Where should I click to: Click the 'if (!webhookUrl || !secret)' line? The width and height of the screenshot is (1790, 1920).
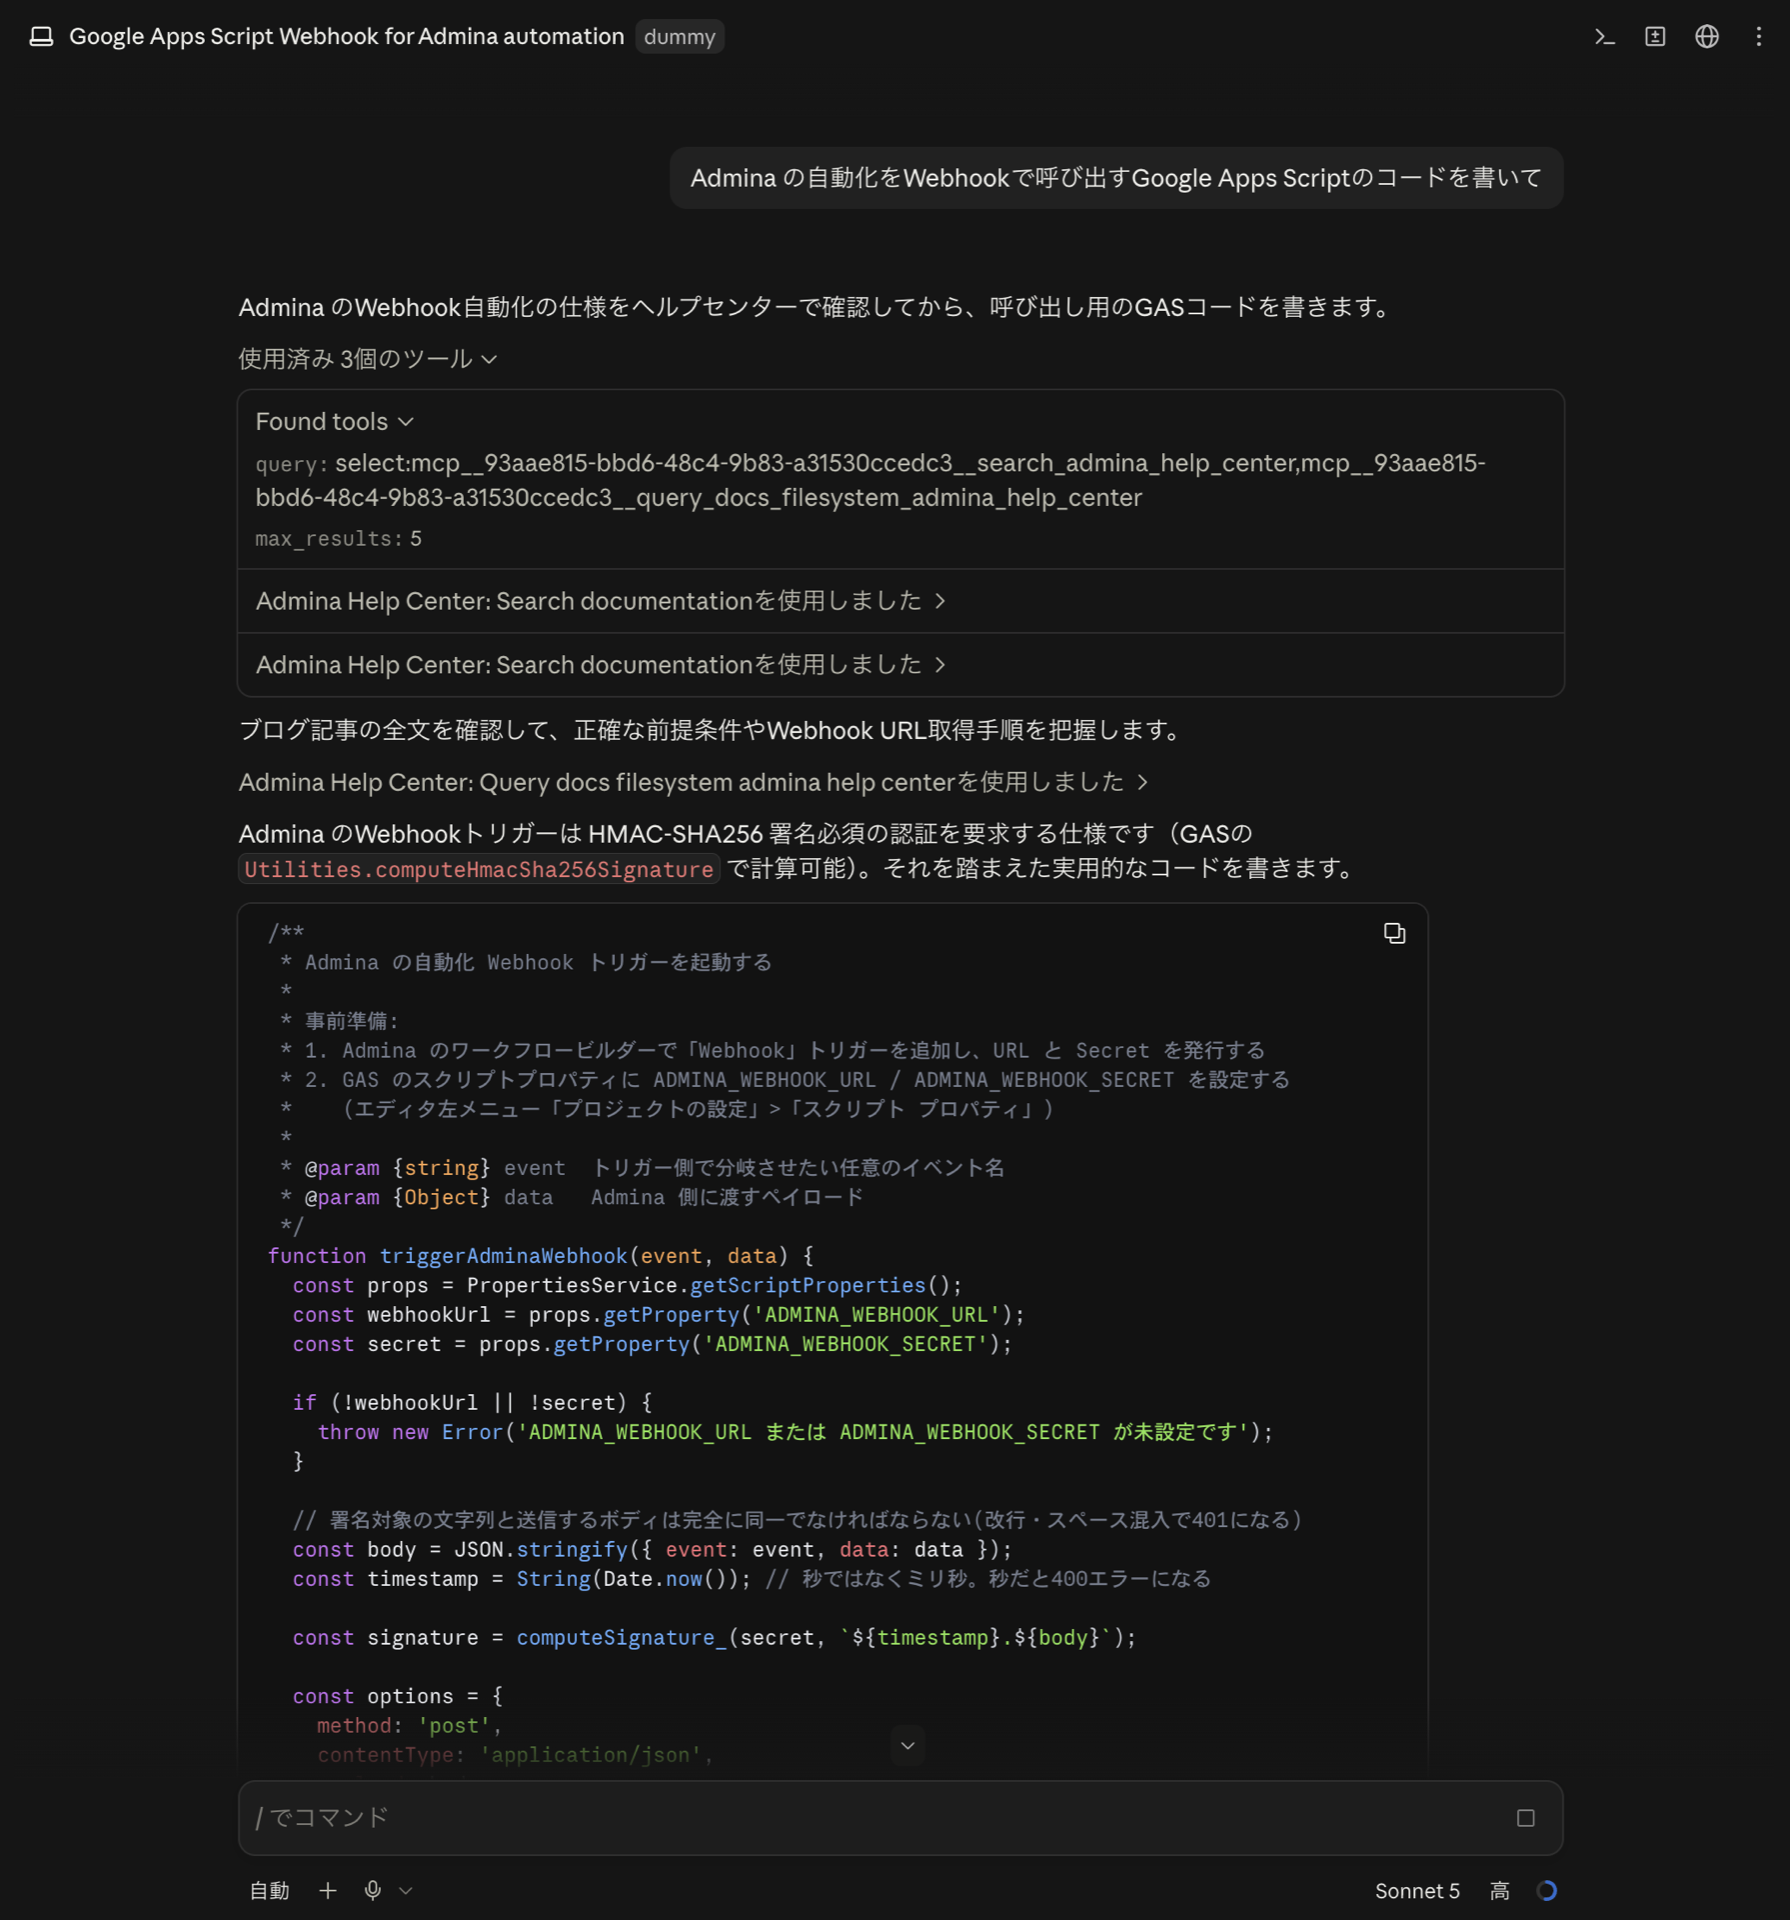tap(472, 1403)
